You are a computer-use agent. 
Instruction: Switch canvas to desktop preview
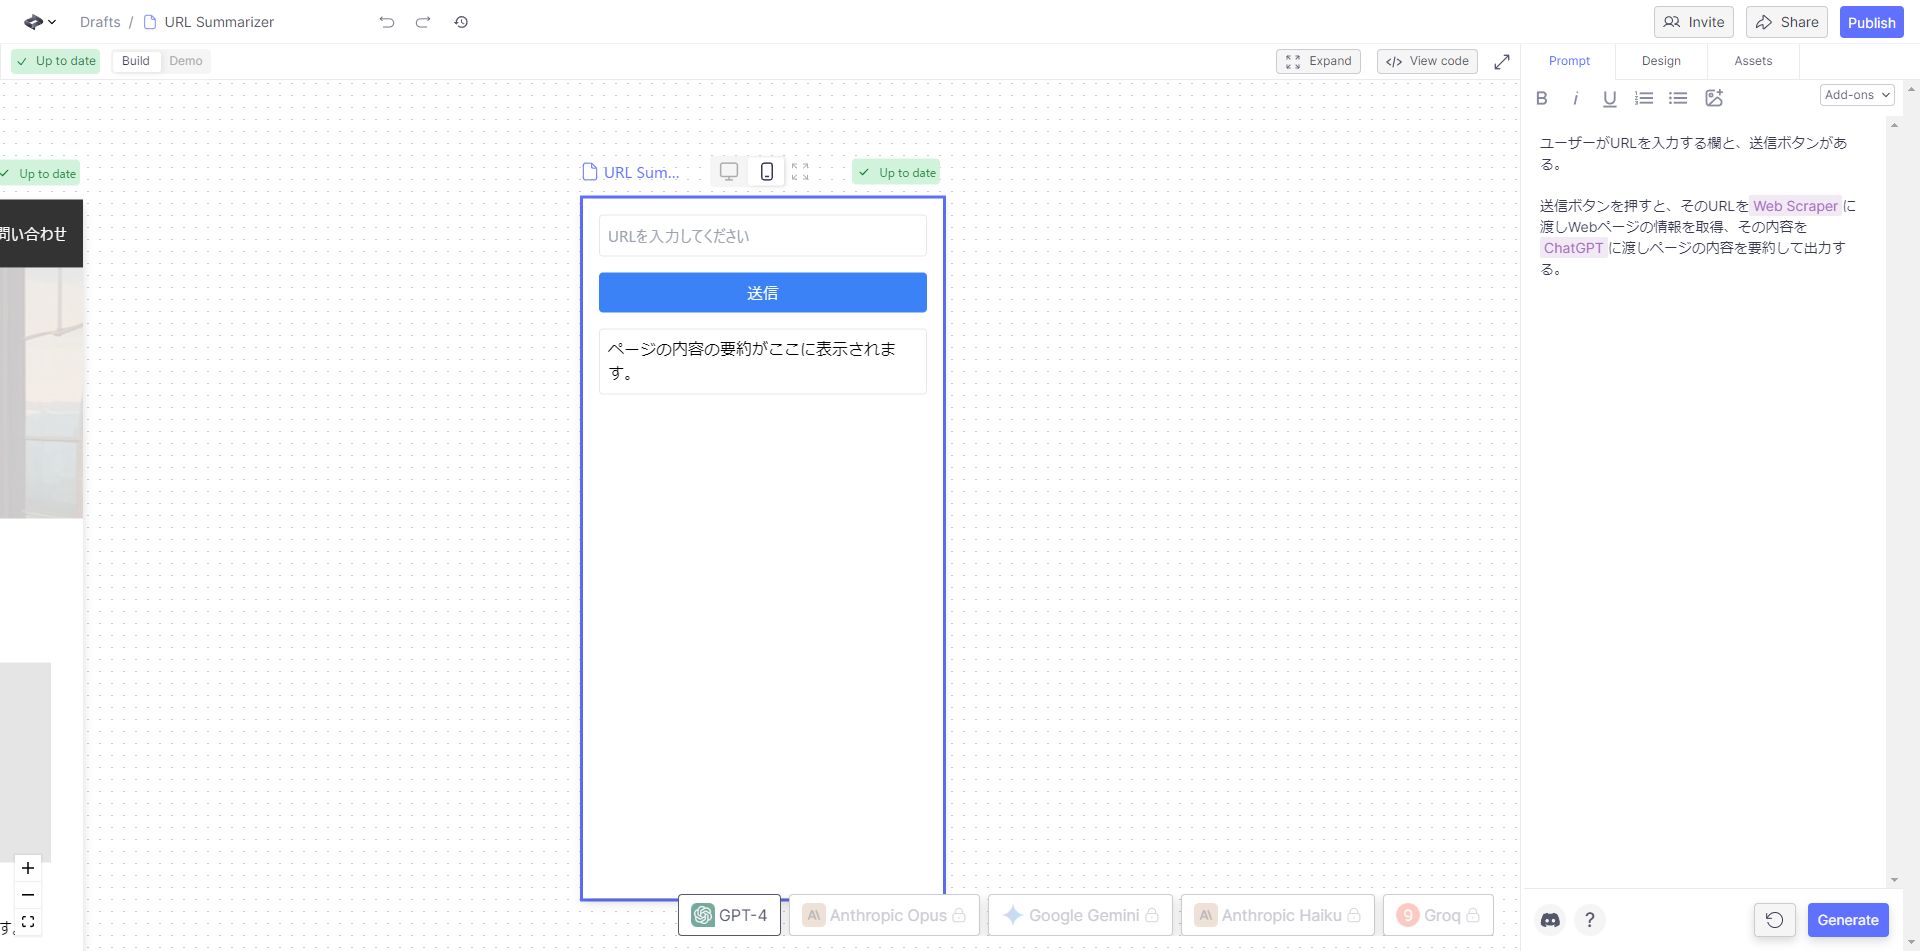tap(728, 171)
